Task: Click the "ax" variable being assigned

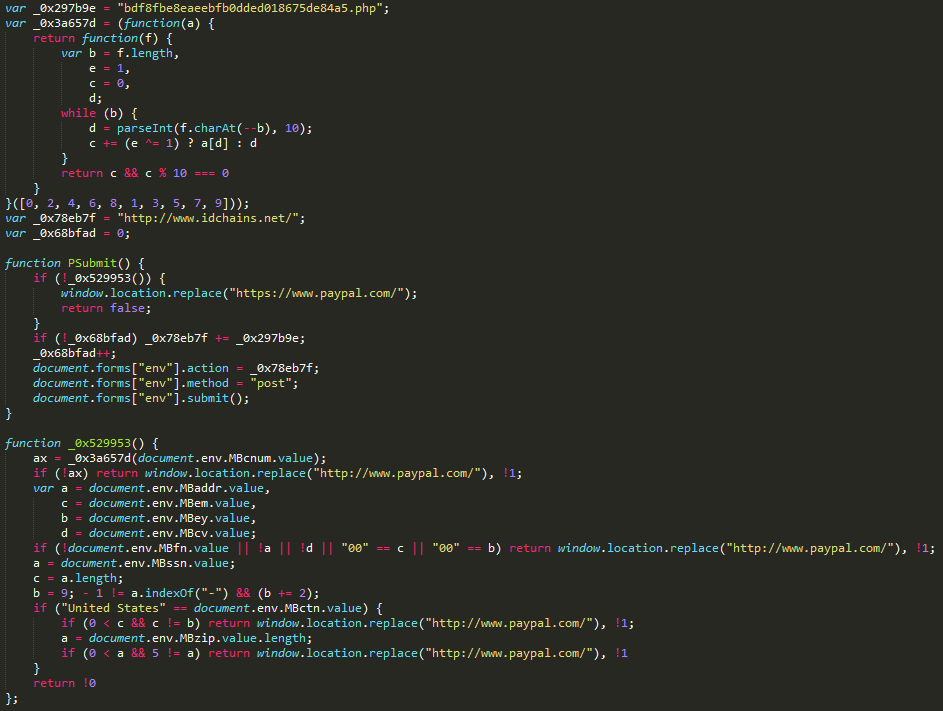Action: coord(40,458)
